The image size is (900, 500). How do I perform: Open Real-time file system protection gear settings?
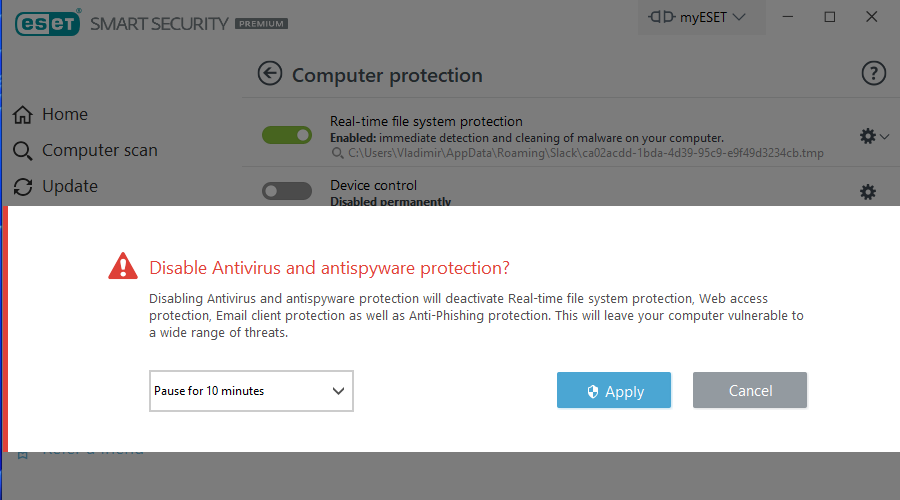click(x=867, y=135)
